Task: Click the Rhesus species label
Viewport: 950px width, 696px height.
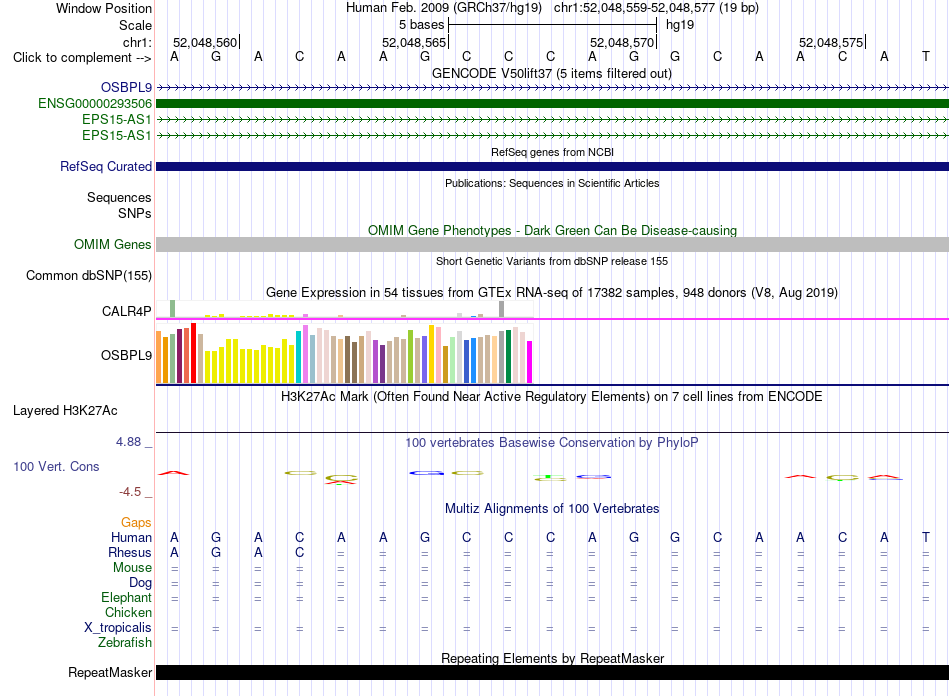Action: coord(130,552)
